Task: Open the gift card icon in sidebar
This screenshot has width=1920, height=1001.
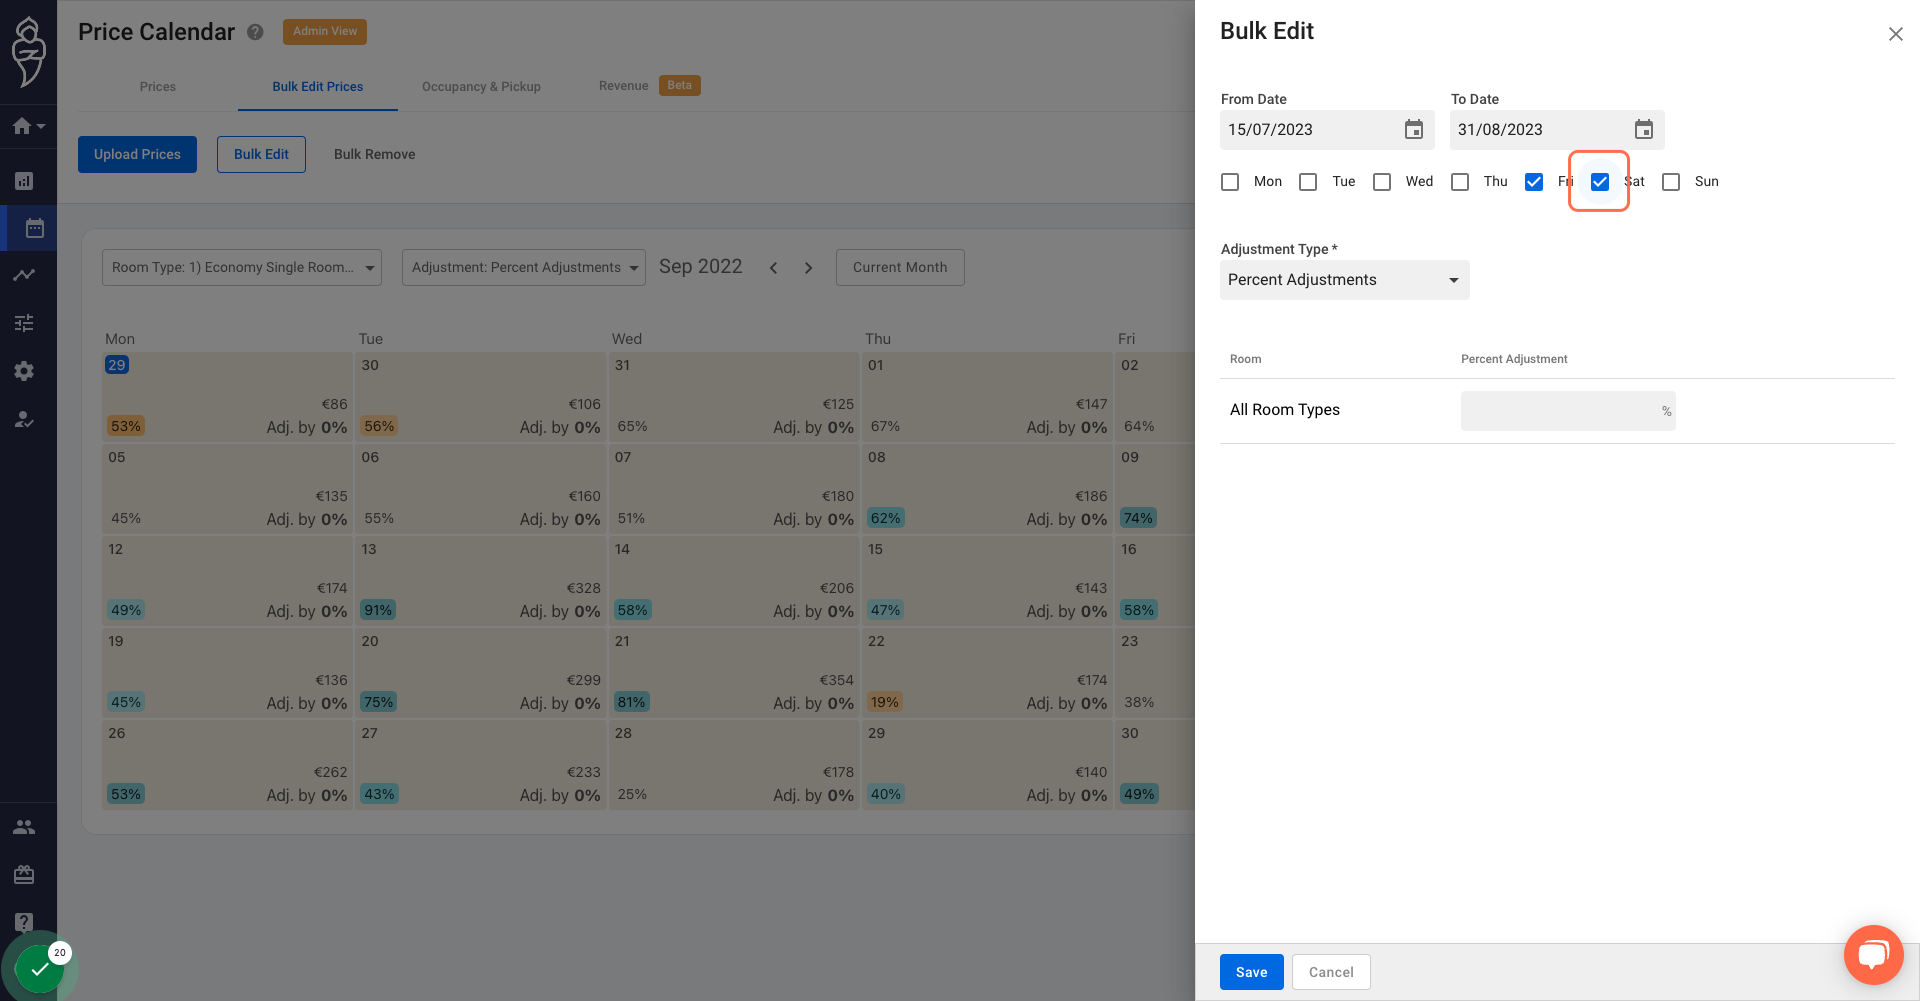Action: pyautogui.click(x=24, y=875)
